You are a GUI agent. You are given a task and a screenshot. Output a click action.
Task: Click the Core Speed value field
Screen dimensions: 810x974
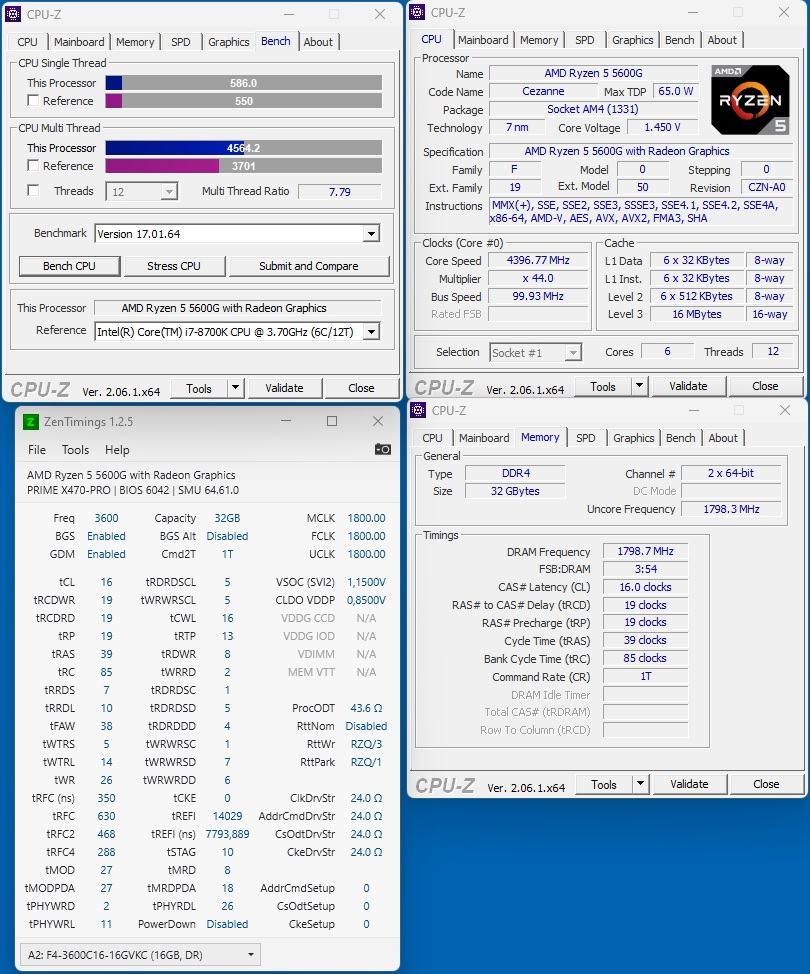[538, 260]
